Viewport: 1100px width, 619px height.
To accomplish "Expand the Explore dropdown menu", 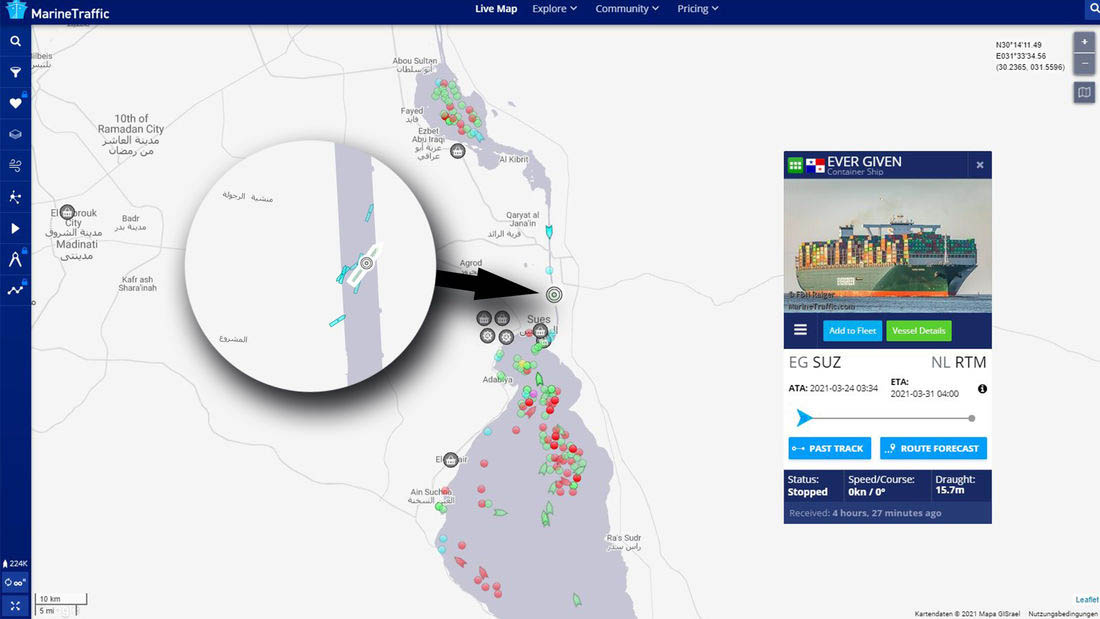I will point(554,9).
